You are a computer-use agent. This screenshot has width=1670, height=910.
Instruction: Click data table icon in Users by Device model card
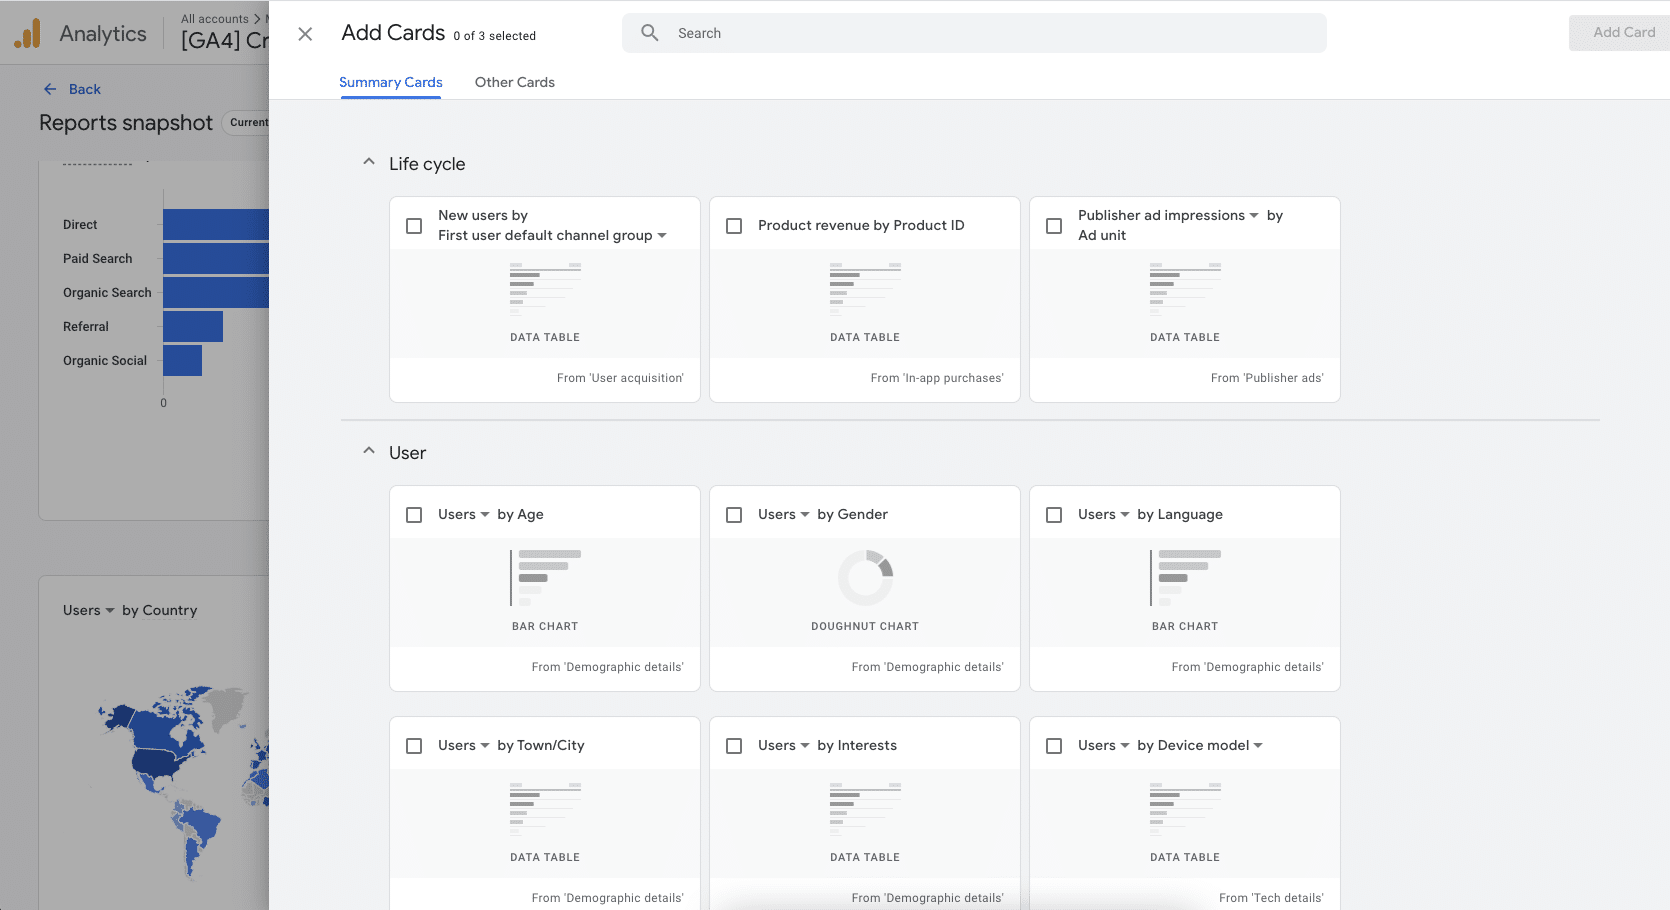tap(1185, 809)
